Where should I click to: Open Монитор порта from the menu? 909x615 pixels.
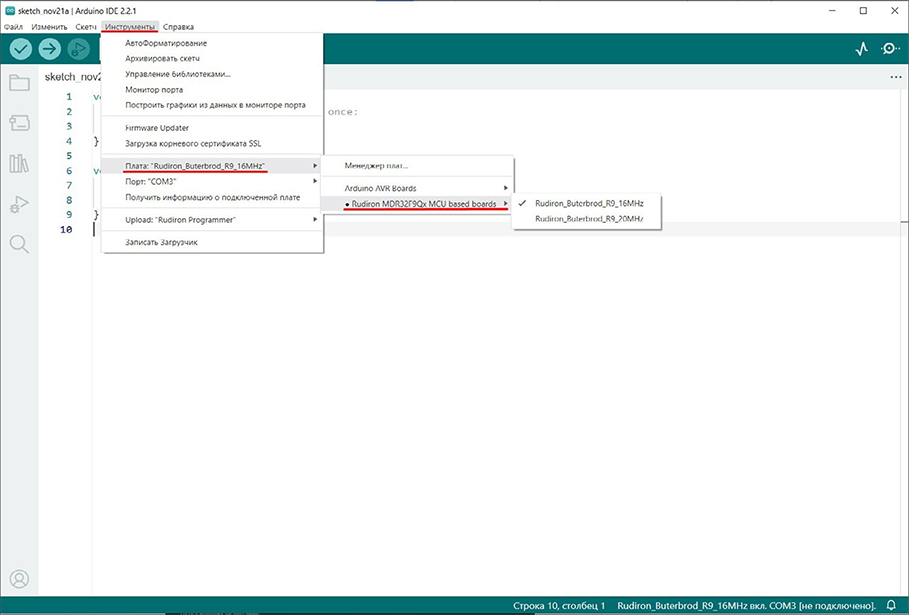[212, 90]
